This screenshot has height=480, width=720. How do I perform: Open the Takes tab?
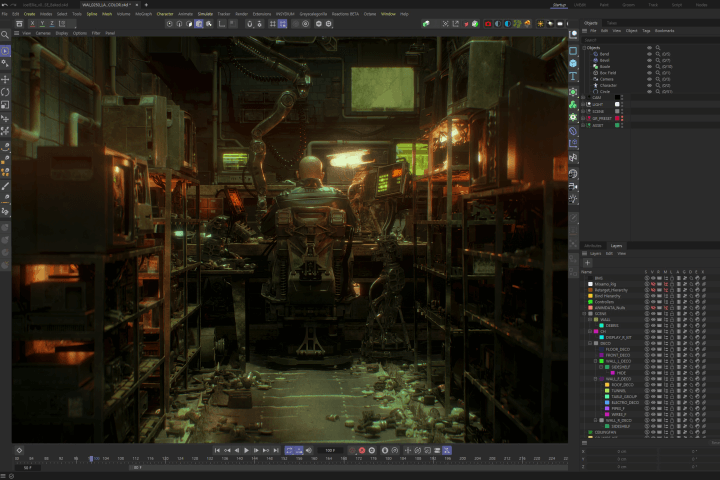tap(611, 22)
